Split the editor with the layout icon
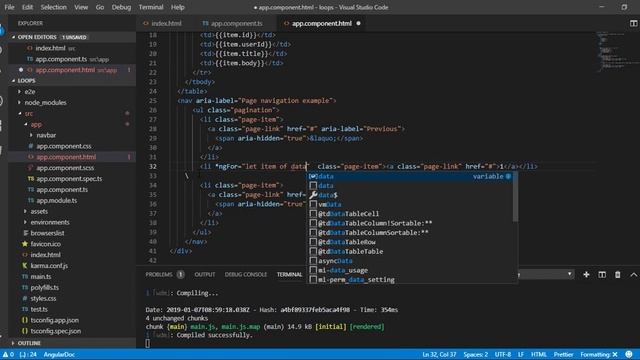 tap(633, 24)
